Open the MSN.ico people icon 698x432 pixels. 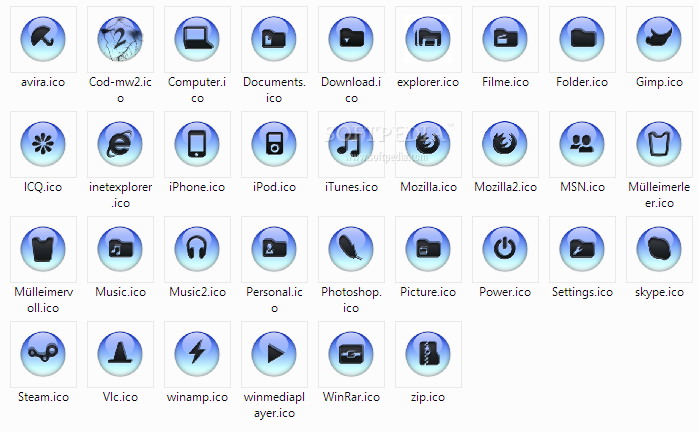tap(582, 144)
